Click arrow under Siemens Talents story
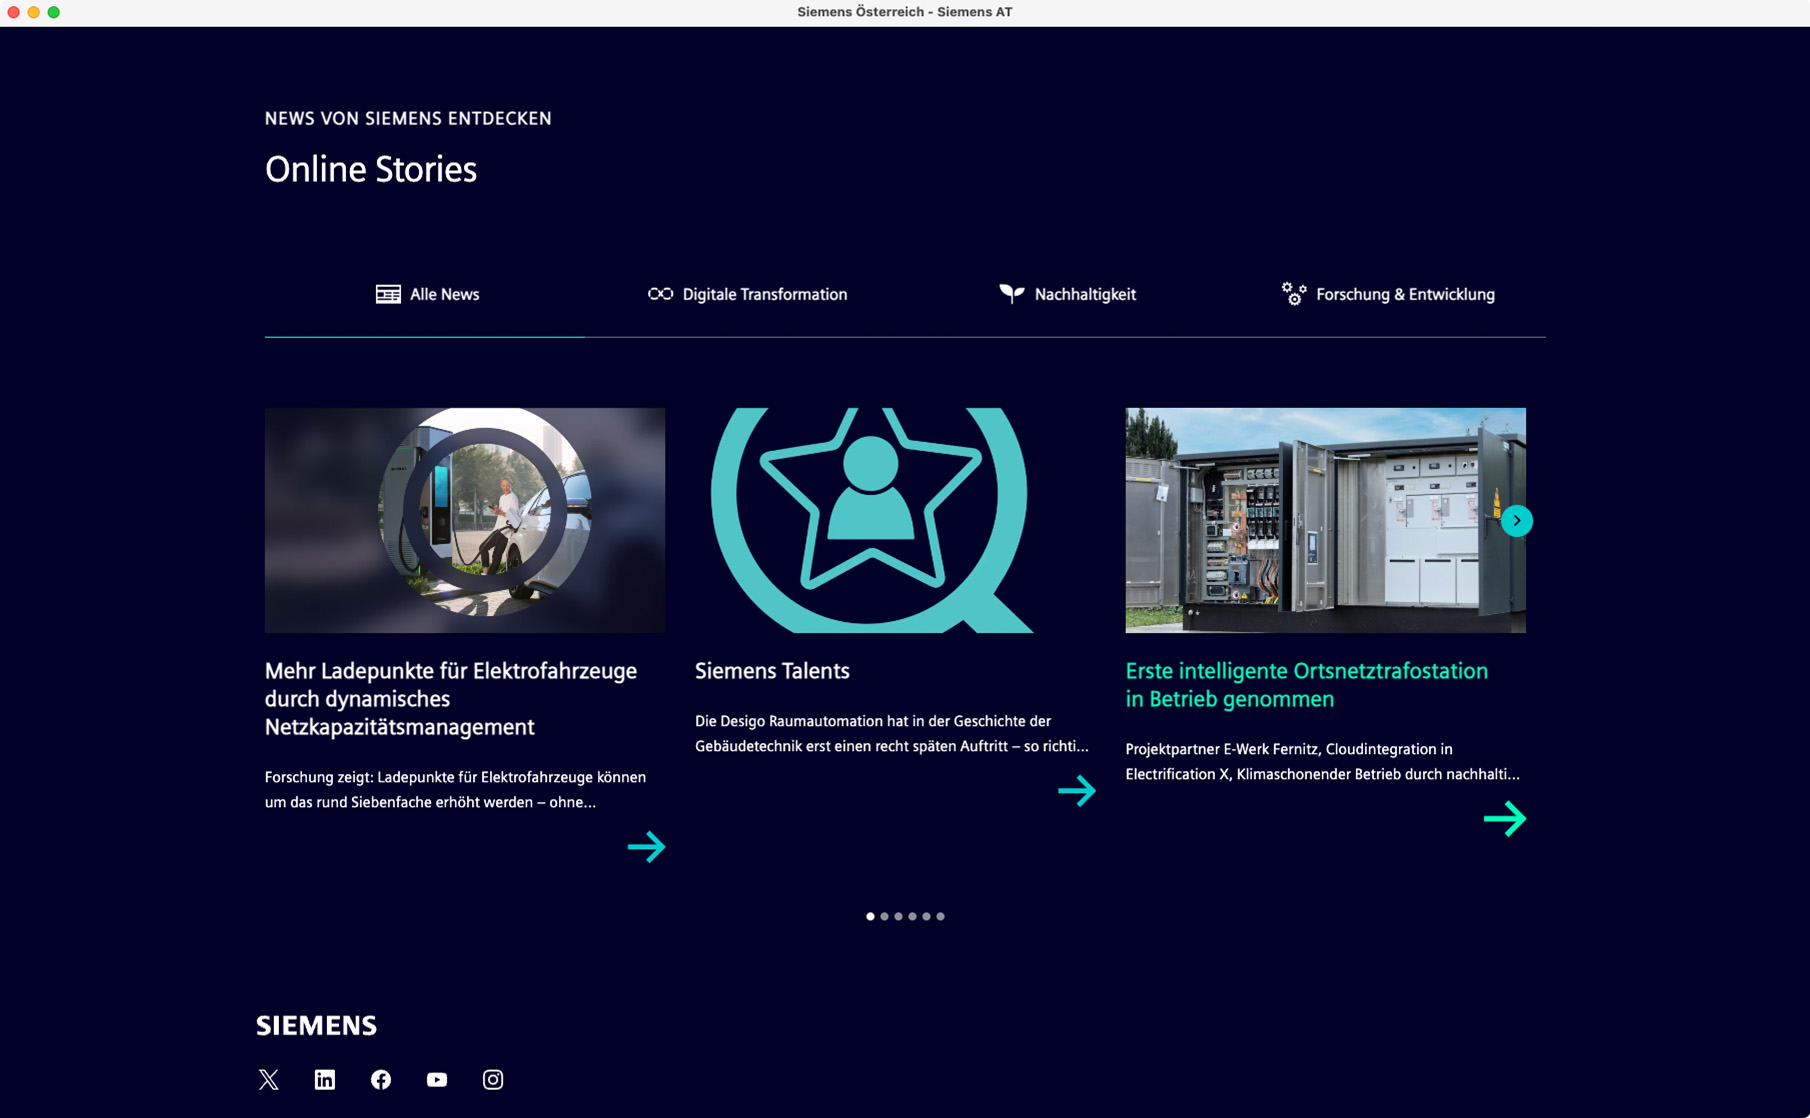Viewport: 1810px width, 1118px height. click(x=1077, y=791)
